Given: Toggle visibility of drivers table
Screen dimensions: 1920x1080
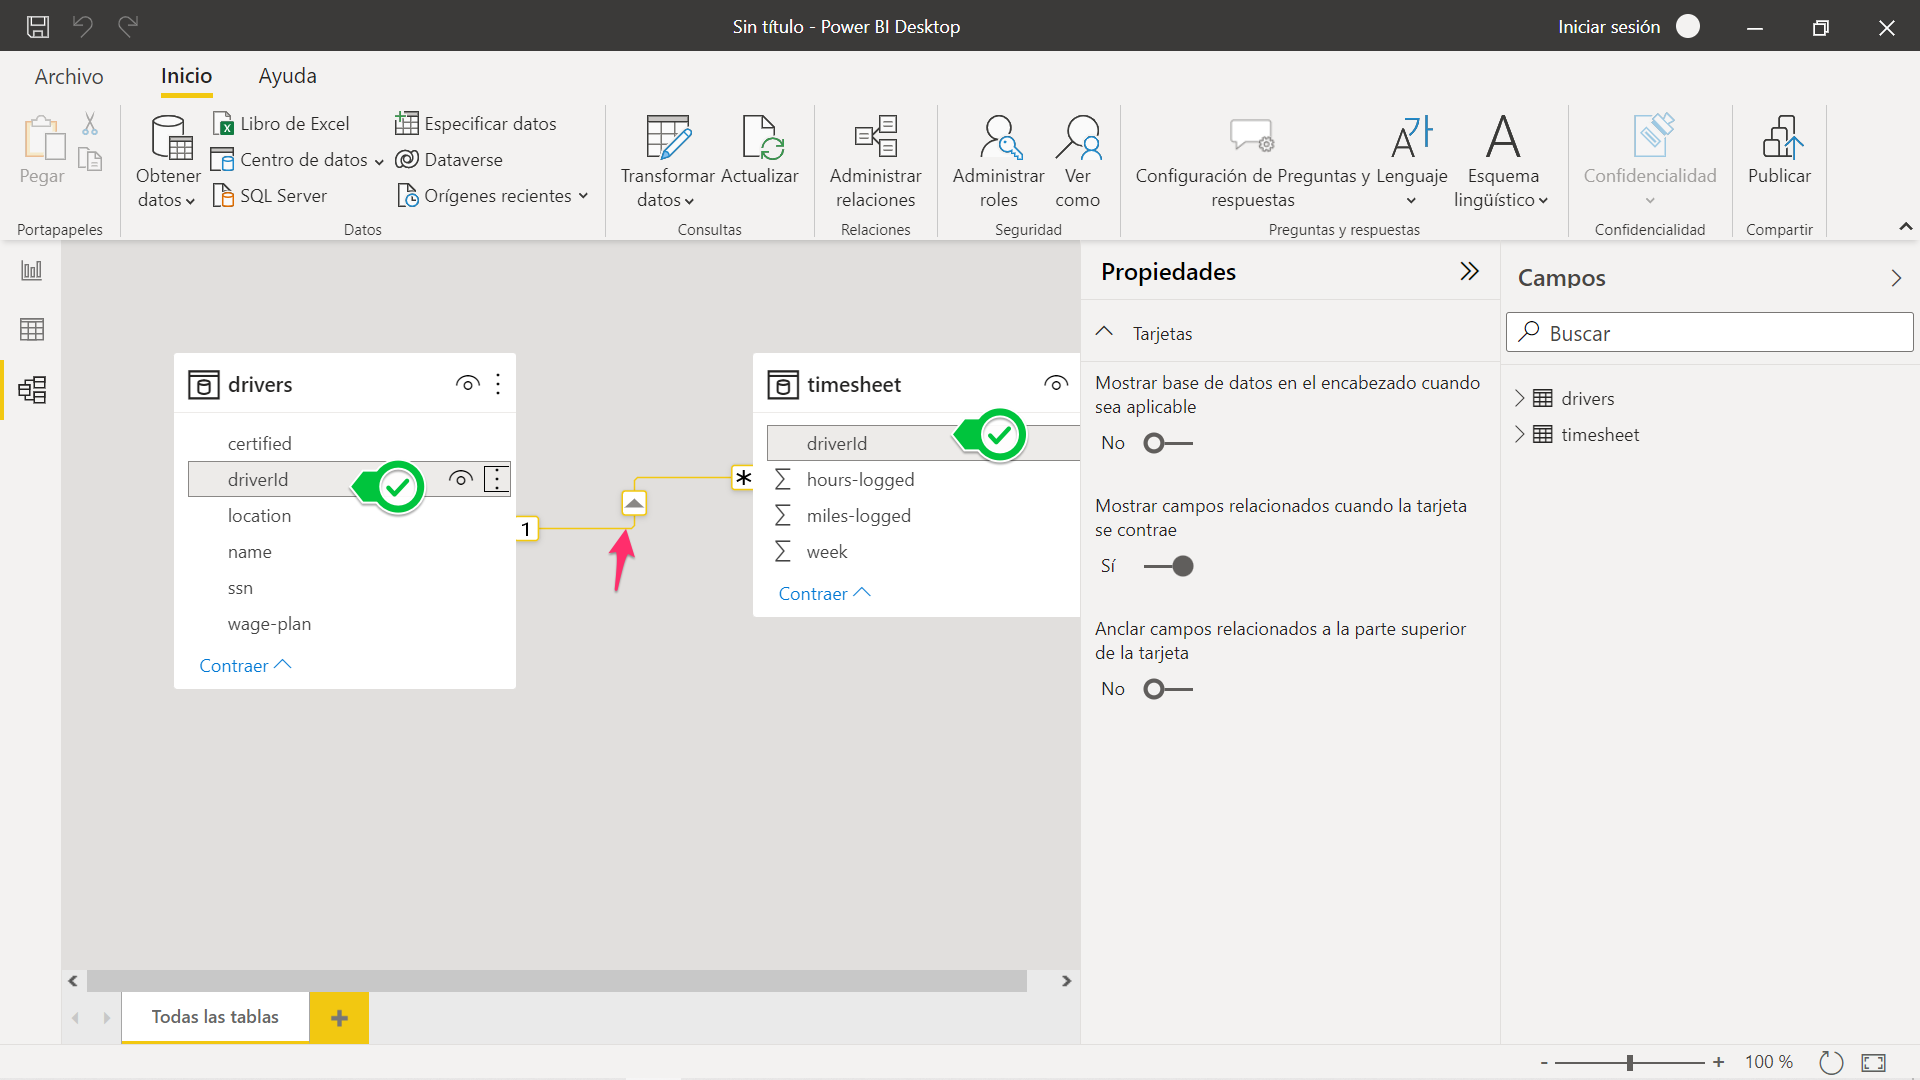Looking at the screenshot, I should pyautogui.click(x=467, y=384).
